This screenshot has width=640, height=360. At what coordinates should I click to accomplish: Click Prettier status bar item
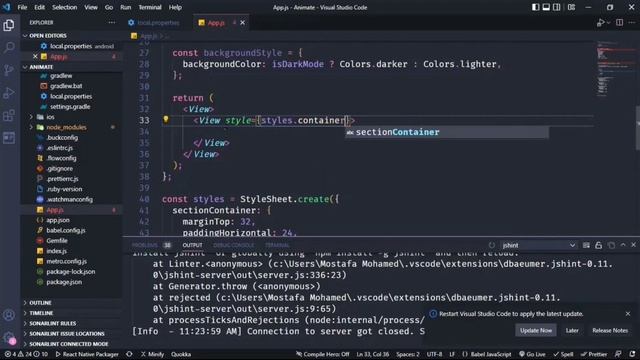tap(593, 354)
